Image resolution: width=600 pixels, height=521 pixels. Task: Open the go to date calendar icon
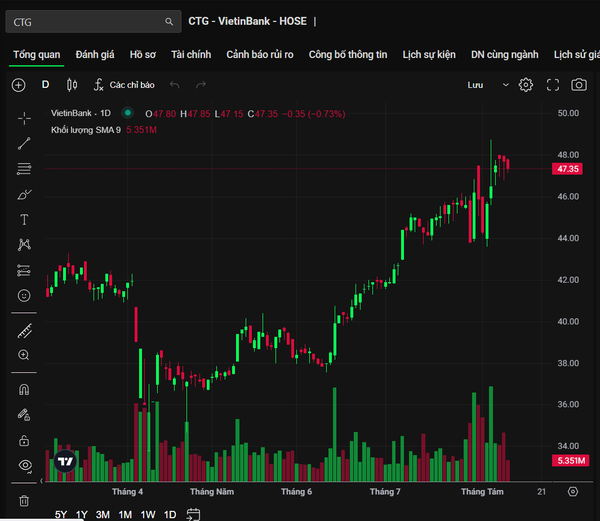pos(193,514)
